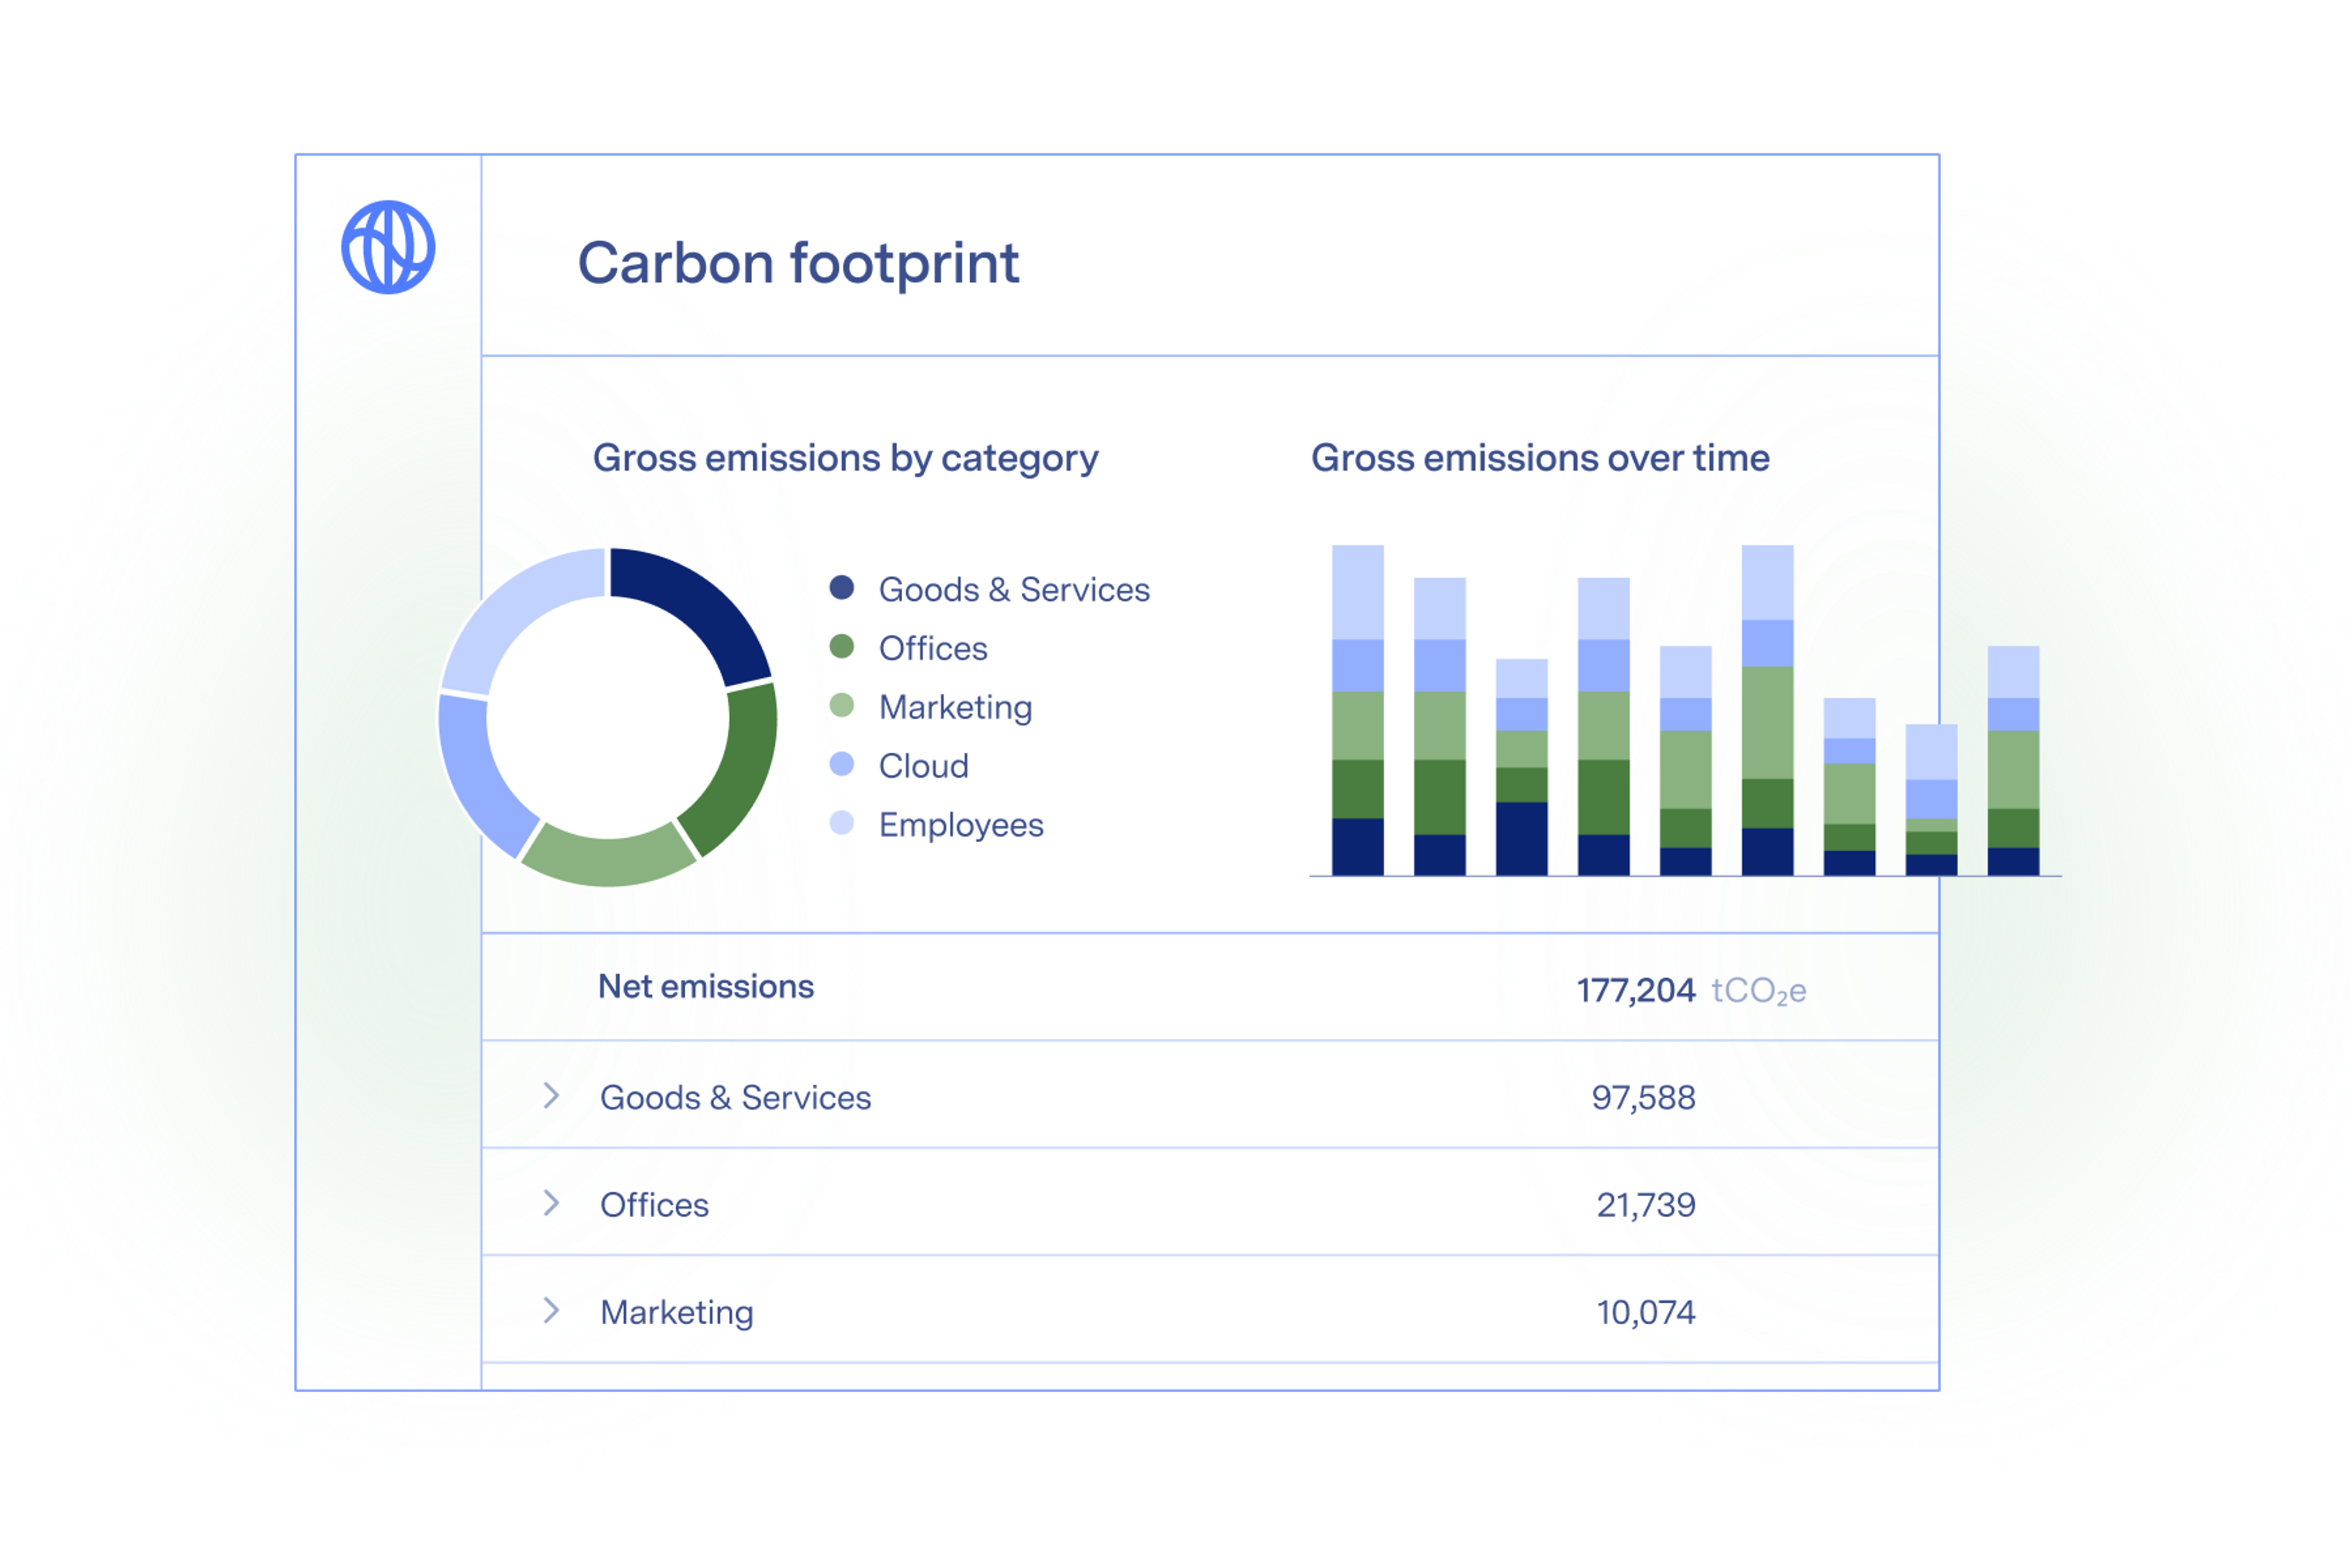
Task: Expand the Goods & Services row chevron
Action: tap(551, 1096)
